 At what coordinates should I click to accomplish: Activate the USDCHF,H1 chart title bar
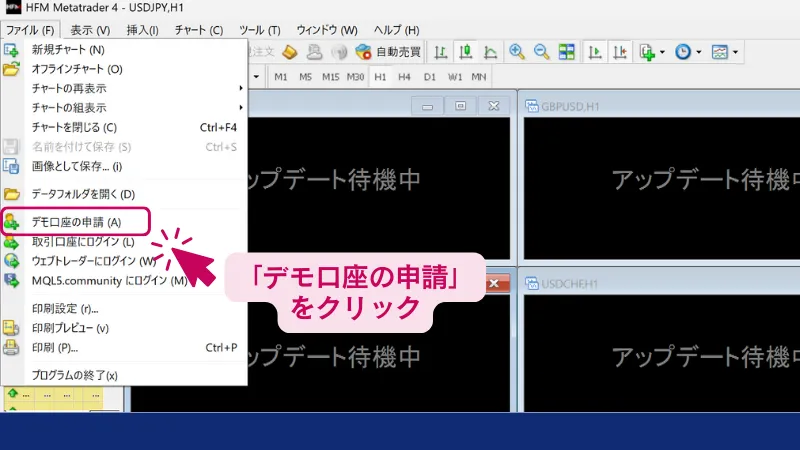pyautogui.click(x=662, y=284)
